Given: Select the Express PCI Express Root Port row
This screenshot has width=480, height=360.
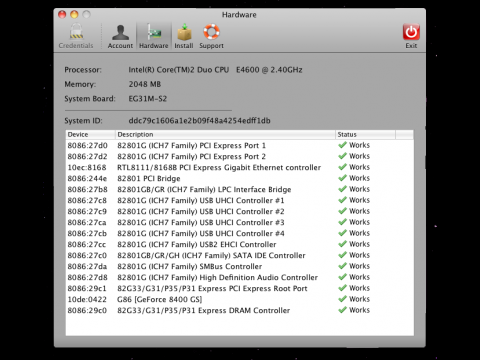Looking at the screenshot, I should 240,288.
